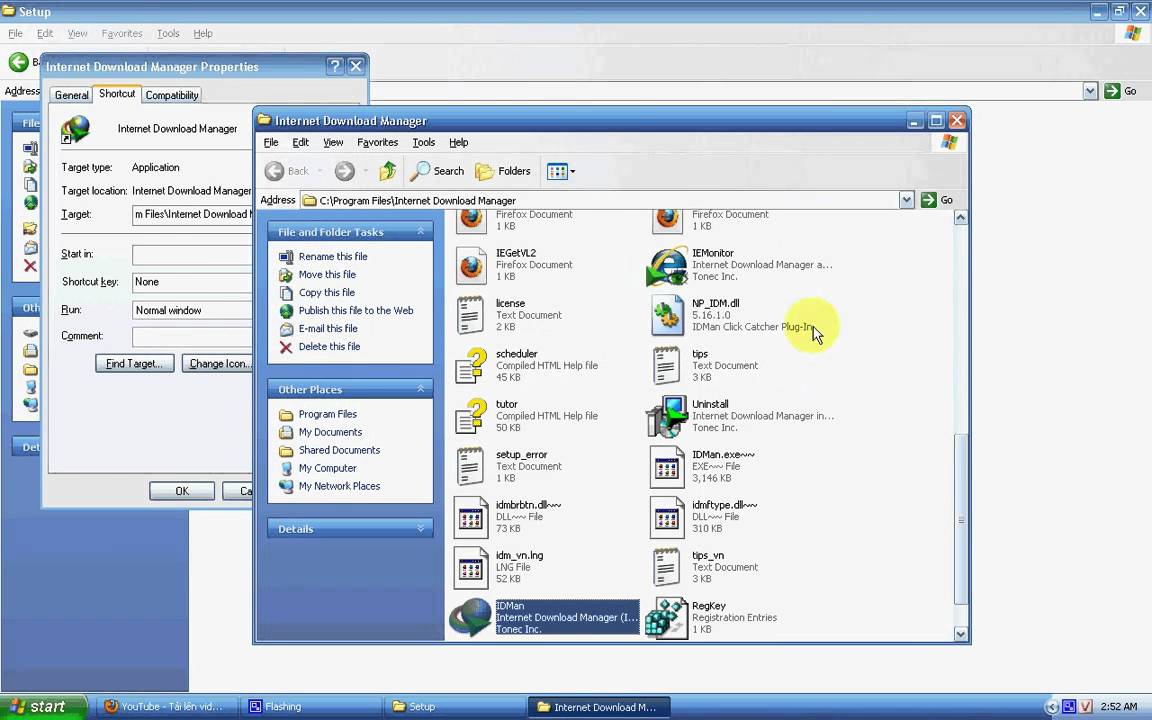Open the Search toolbar button
The width and height of the screenshot is (1152, 720).
[x=437, y=171]
